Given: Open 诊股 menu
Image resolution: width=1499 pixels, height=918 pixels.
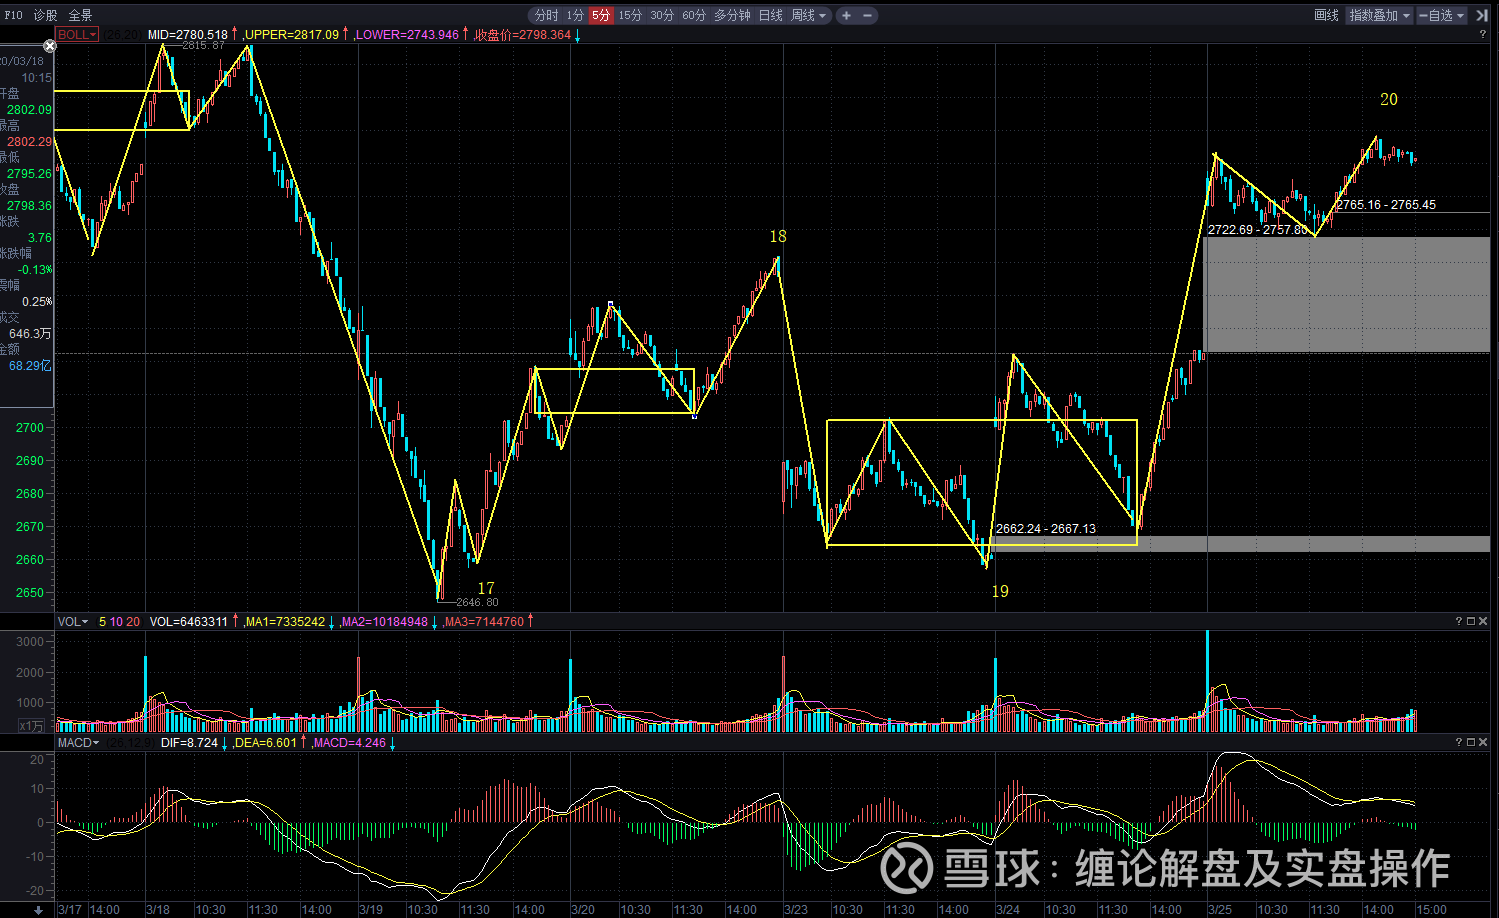Looking at the screenshot, I should 45,15.
